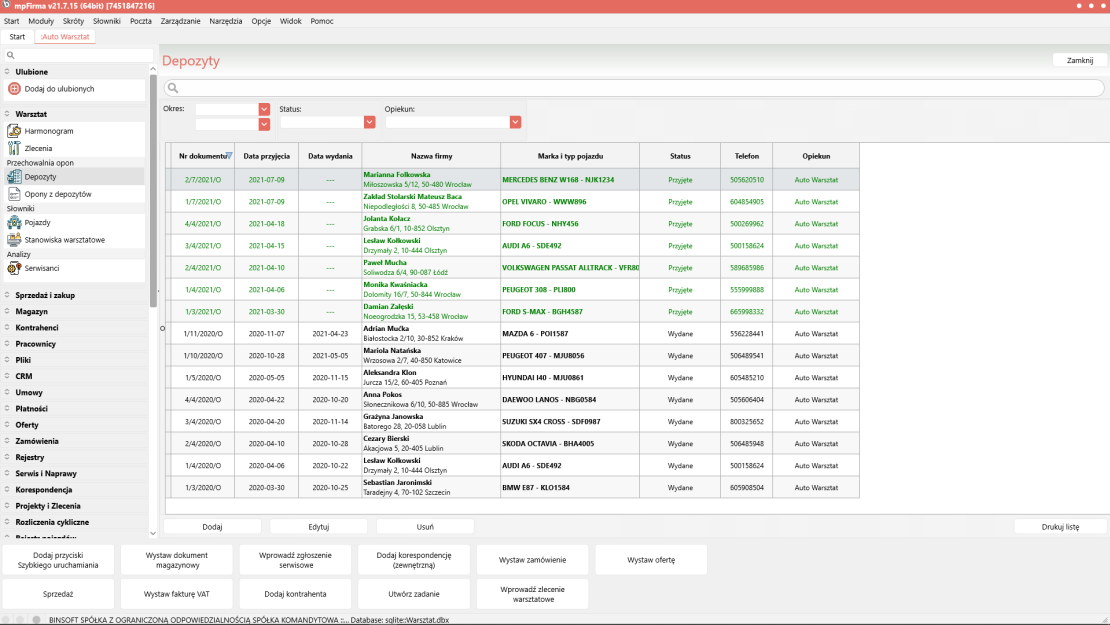This screenshot has height=625, width=1110.
Task: Collapse the Warsztat sidebar section
Action: coord(7,114)
